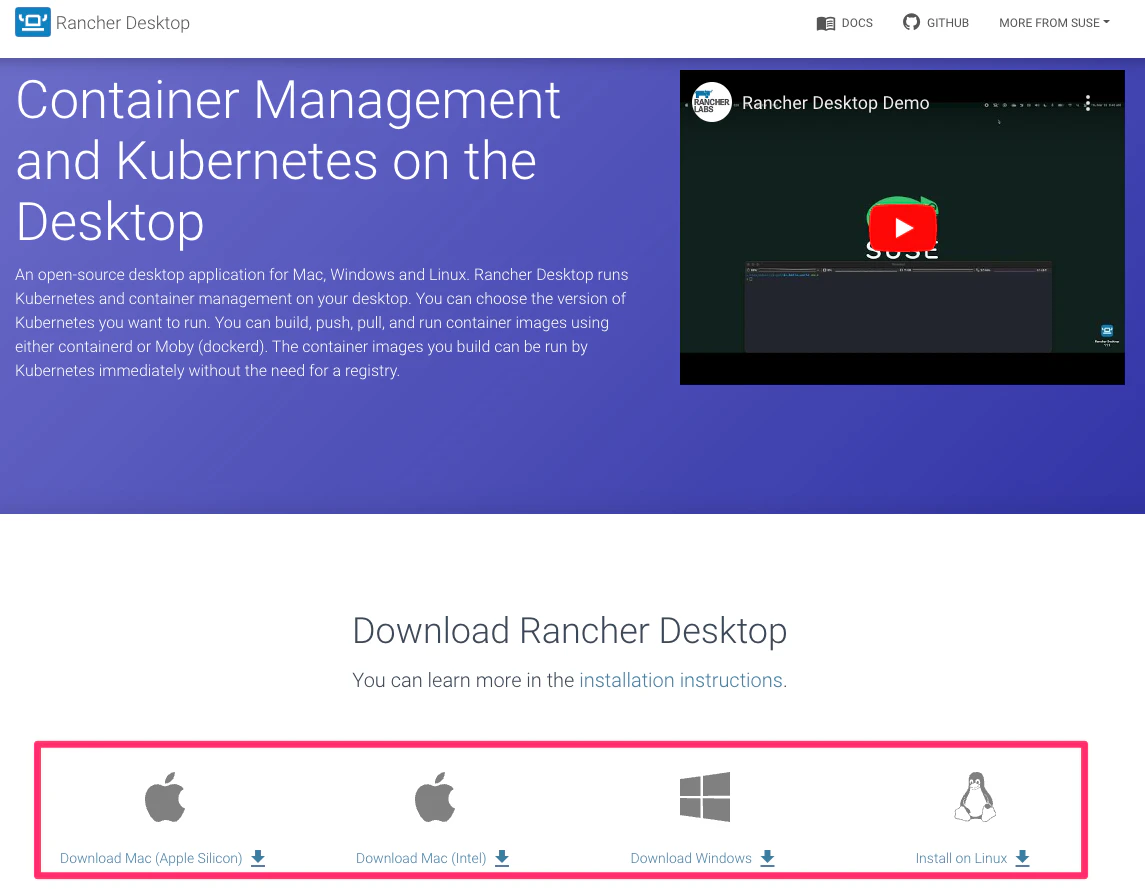Click the DOCS book icon
This screenshot has width=1145, height=889.
tap(826, 23)
